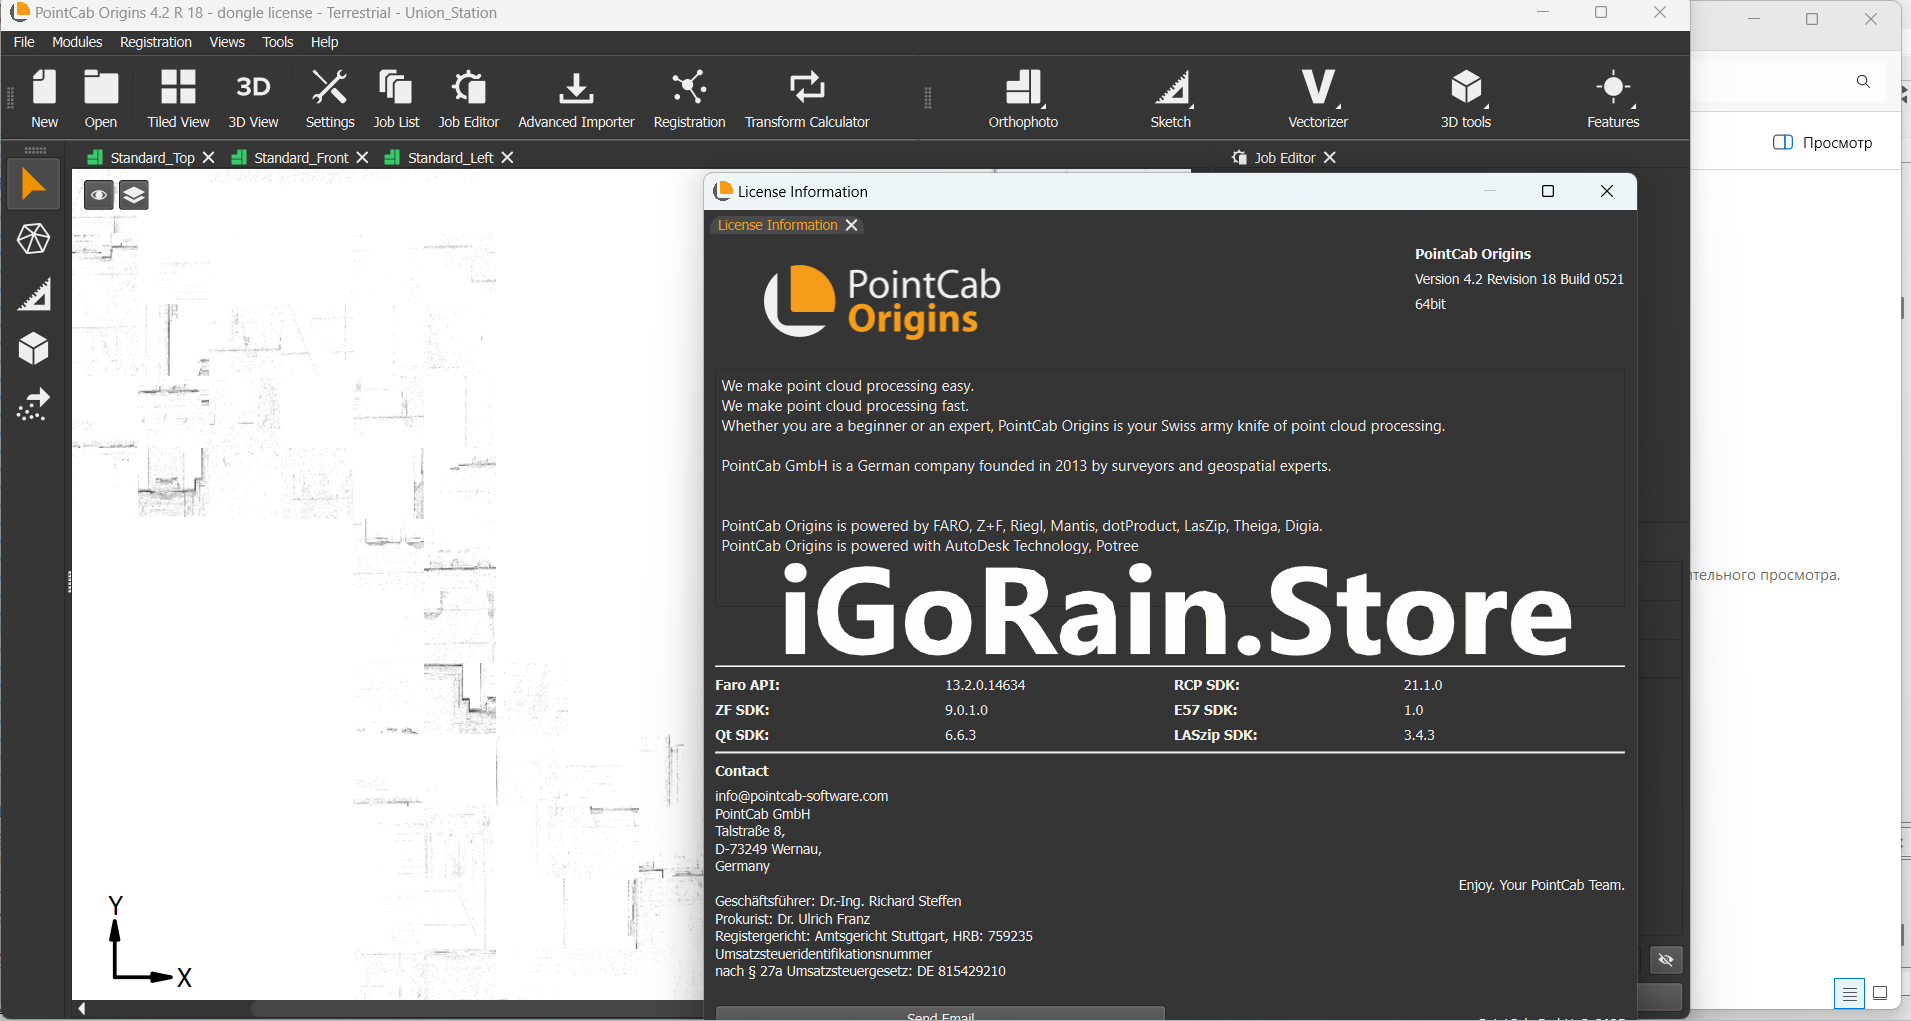This screenshot has width=1911, height=1021.
Task: Pick the cube 3D tool in sidebar
Action: 33,349
